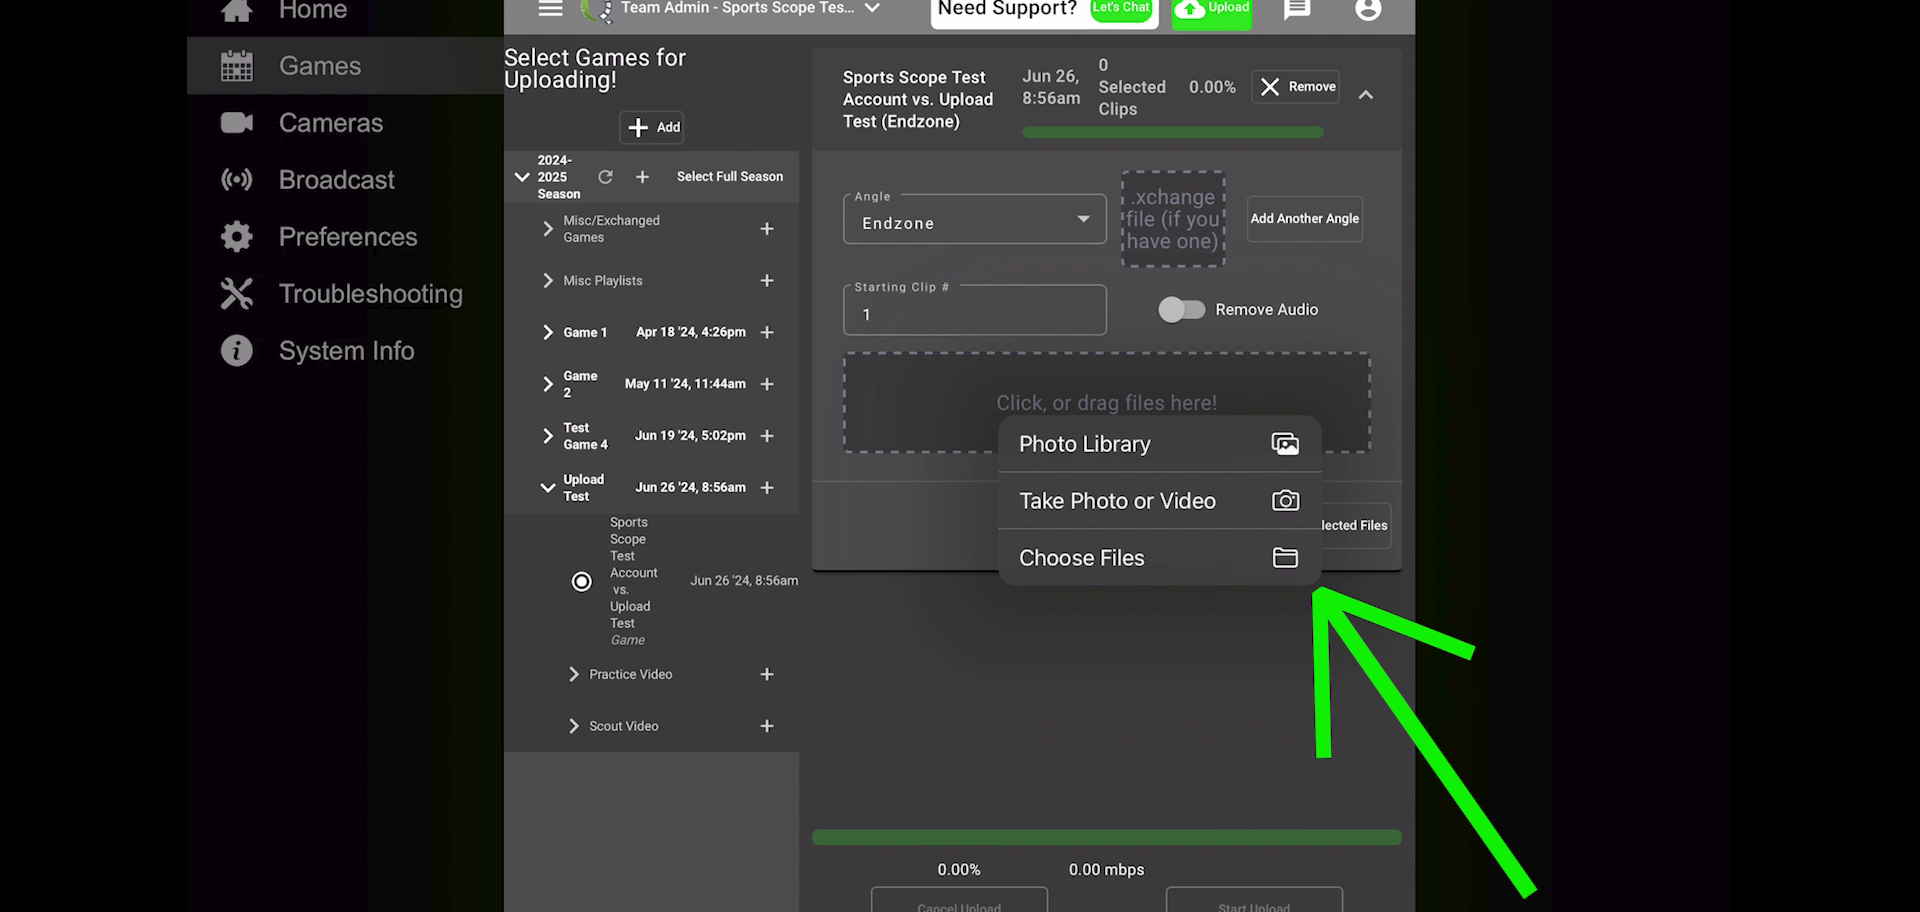Screen dimensions: 1920x912
Task: Click the date Apr 18 '24, 4:26pm
Action: click(691, 333)
